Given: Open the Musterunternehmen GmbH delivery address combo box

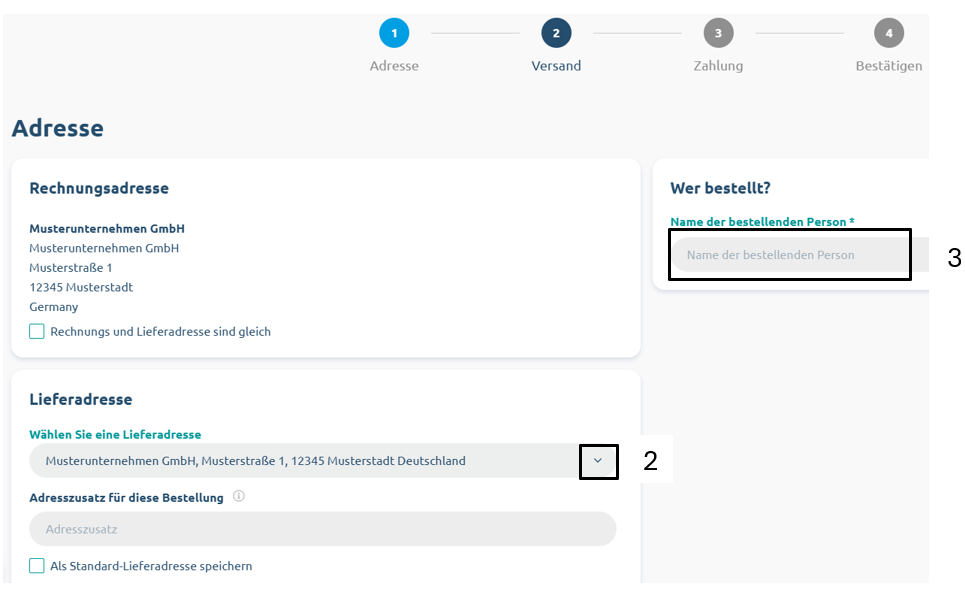Looking at the screenshot, I should pyautogui.click(x=322, y=460).
